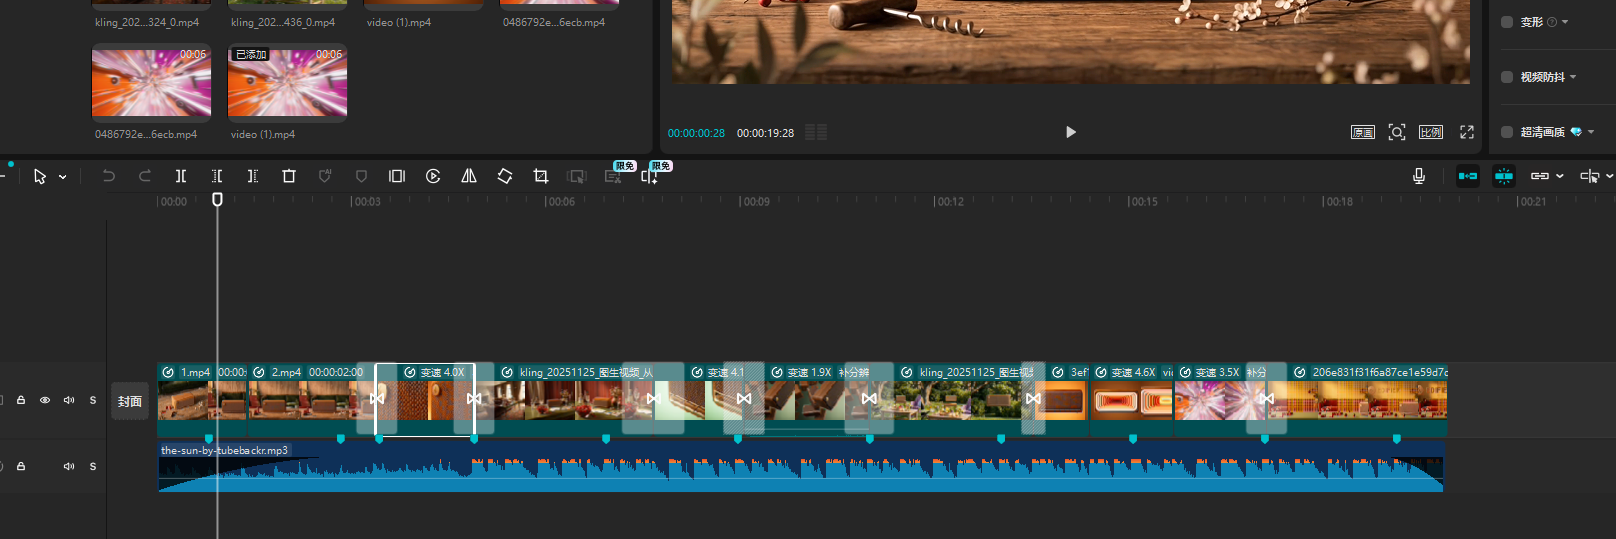
Task: Mute the audio track speaker icon
Action: tap(69, 466)
